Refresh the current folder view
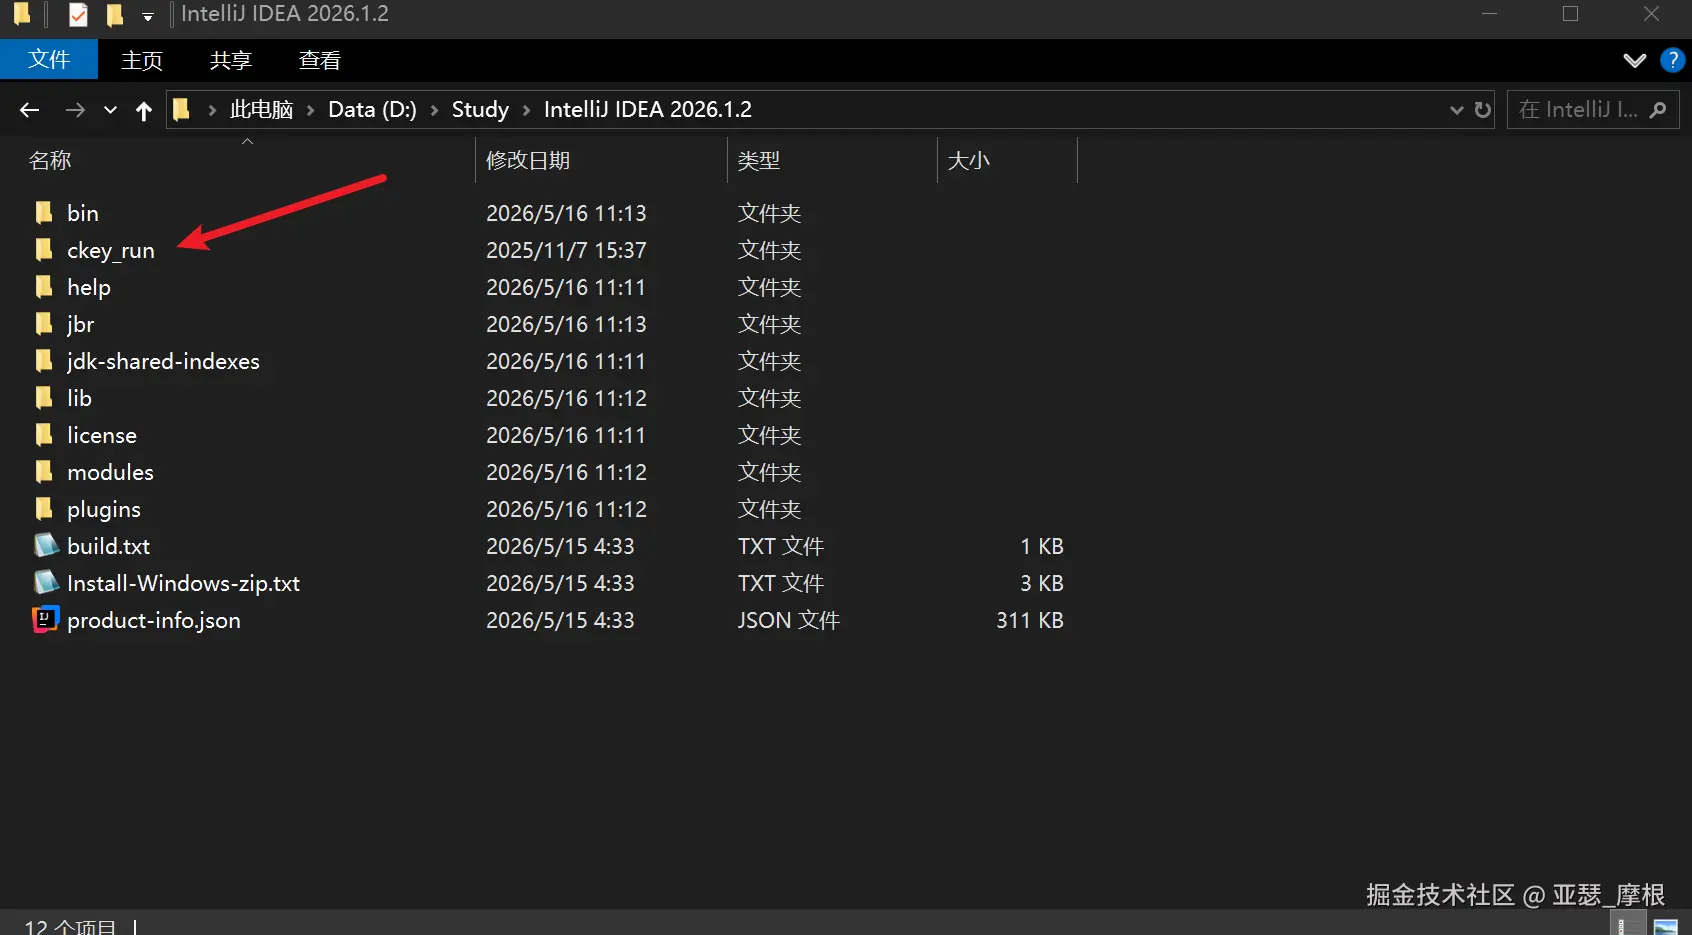Screen dimensions: 1692x935 1483,110
